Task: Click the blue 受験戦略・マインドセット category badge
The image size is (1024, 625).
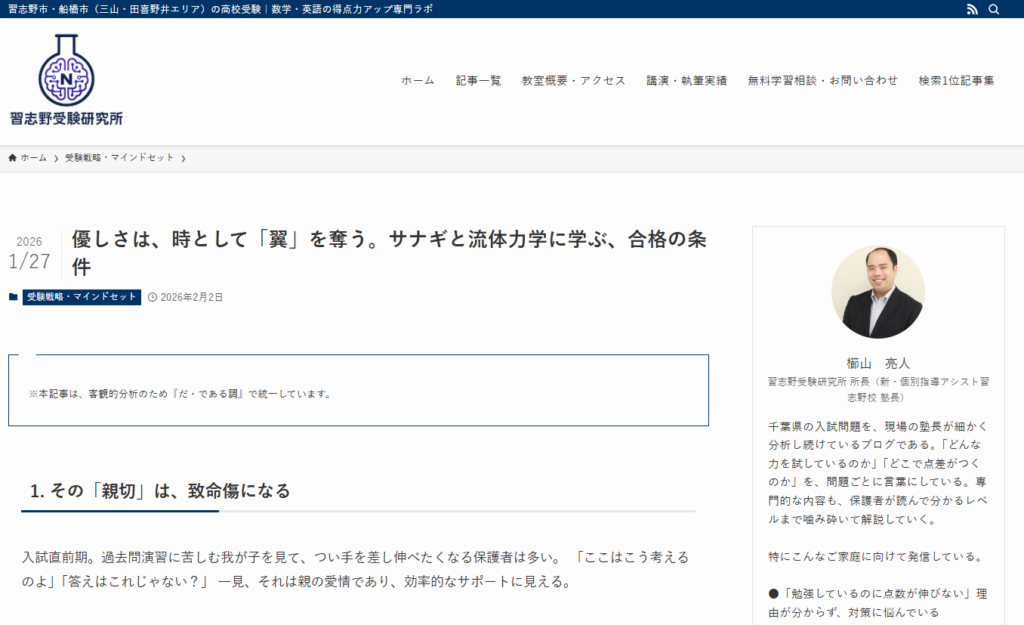Action: click(x=81, y=297)
